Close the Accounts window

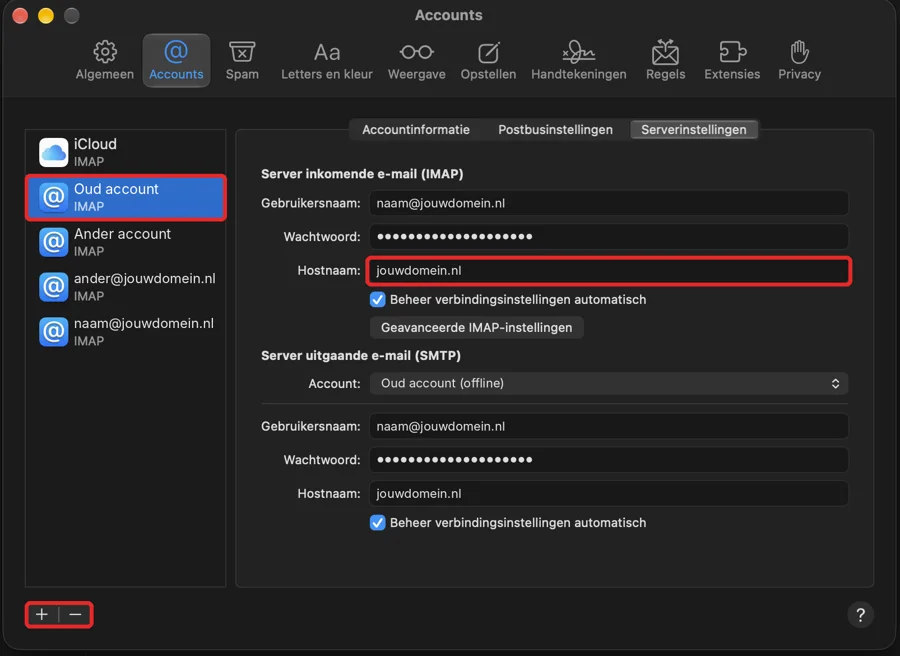pyautogui.click(x=20, y=15)
